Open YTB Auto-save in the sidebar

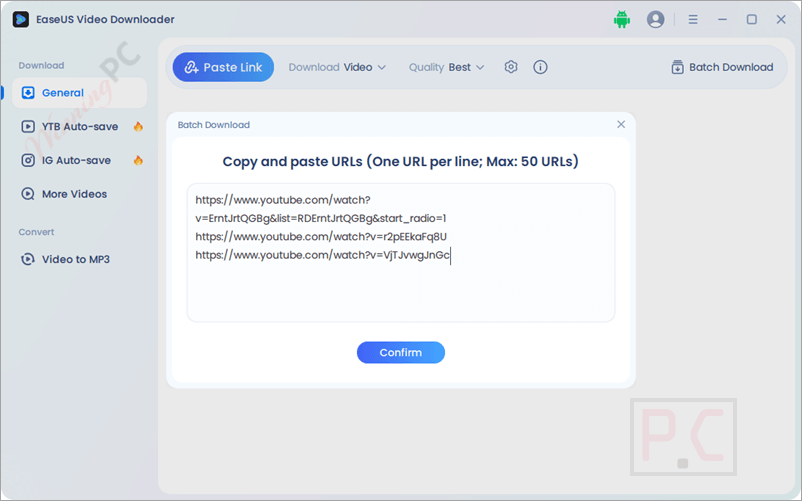tap(79, 126)
